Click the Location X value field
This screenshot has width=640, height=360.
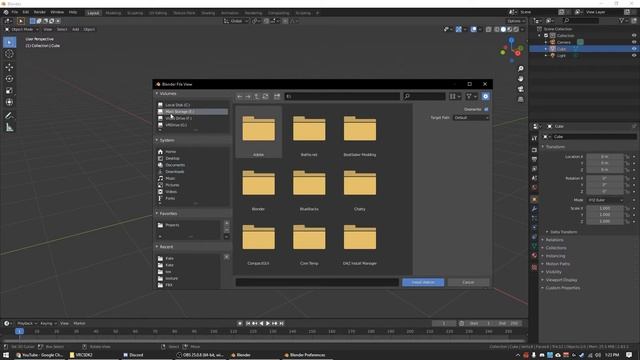[604, 157]
